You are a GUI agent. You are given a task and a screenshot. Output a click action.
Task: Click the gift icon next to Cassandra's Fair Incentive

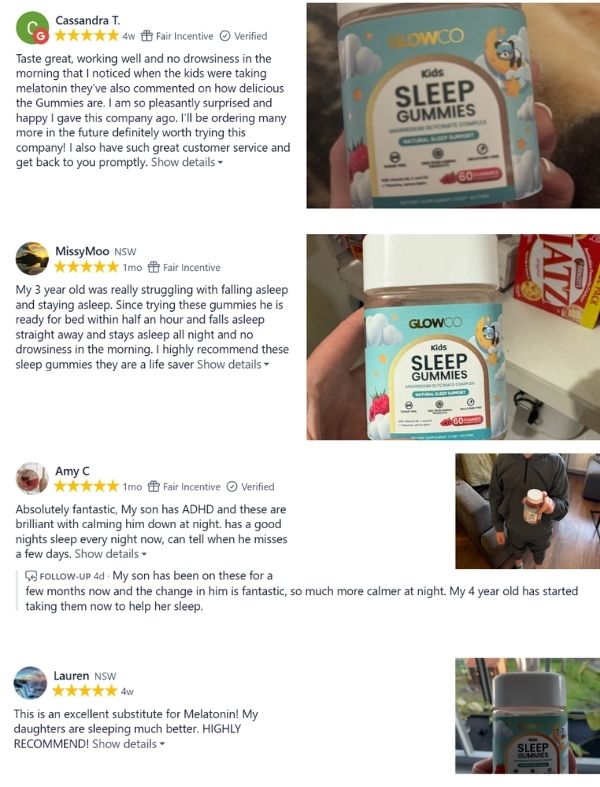(147, 36)
